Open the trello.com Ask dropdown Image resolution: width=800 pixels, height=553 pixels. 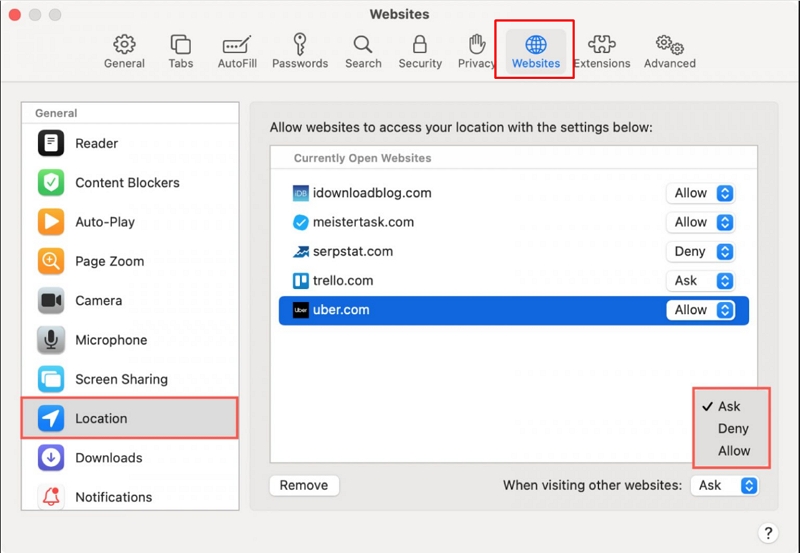[701, 281]
